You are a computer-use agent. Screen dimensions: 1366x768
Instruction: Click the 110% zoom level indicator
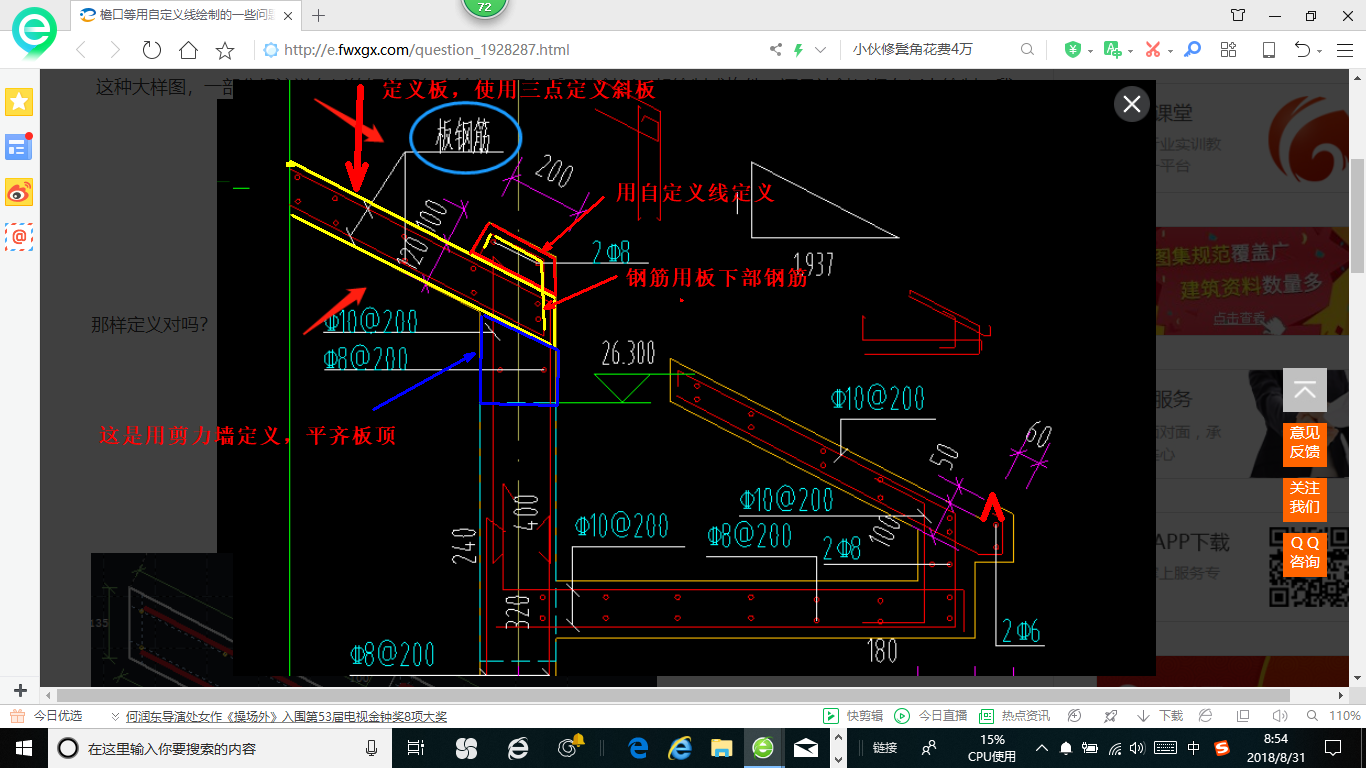tap(1344, 716)
